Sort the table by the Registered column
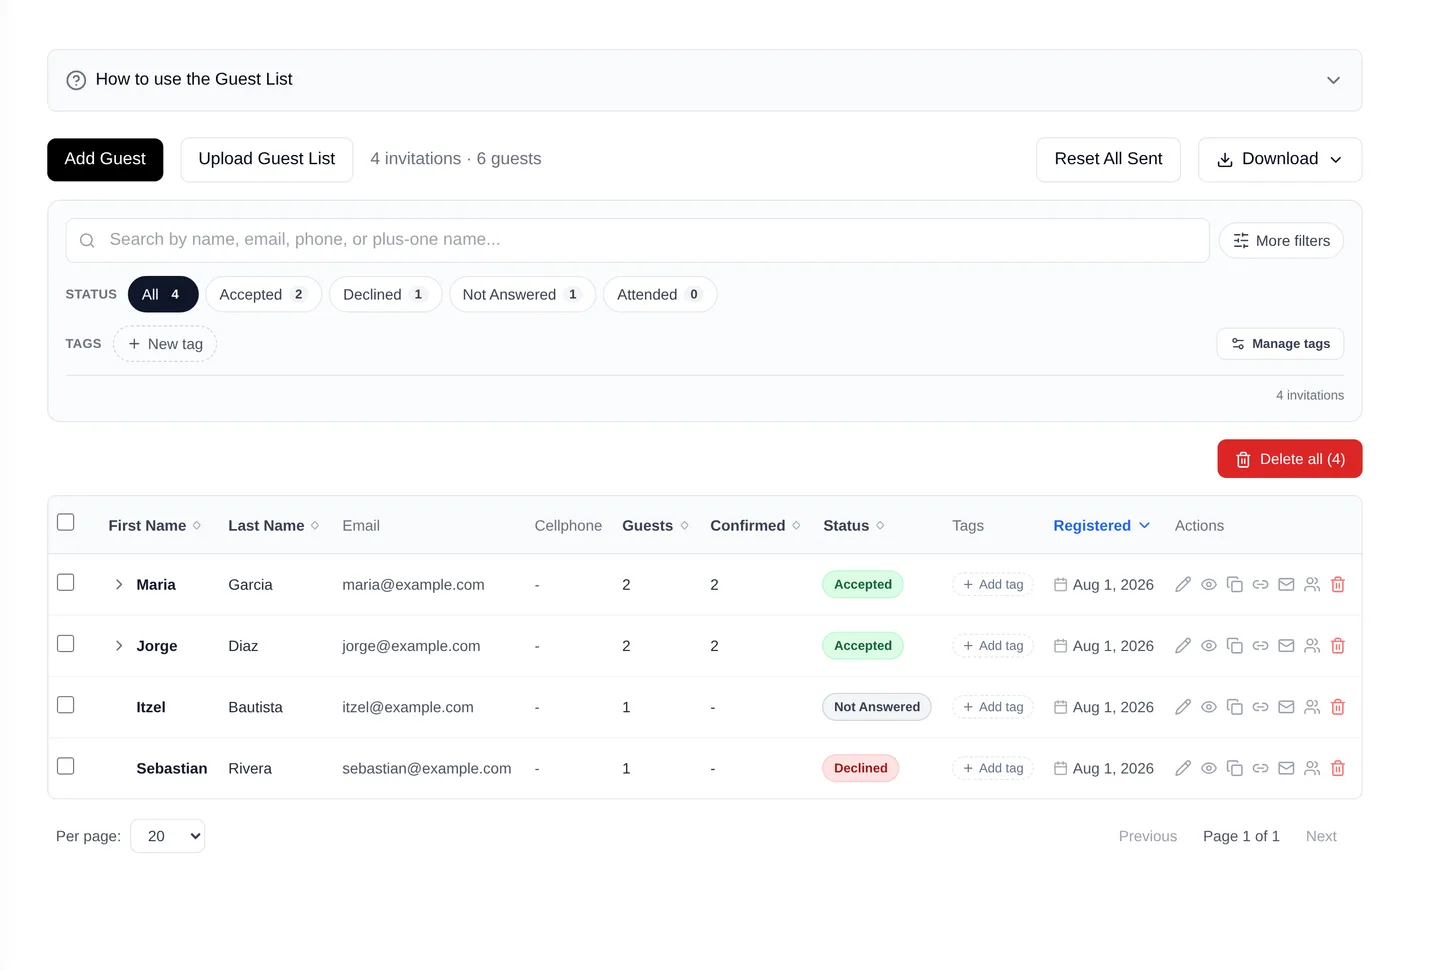This screenshot has width=1440, height=971. click(1101, 526)
